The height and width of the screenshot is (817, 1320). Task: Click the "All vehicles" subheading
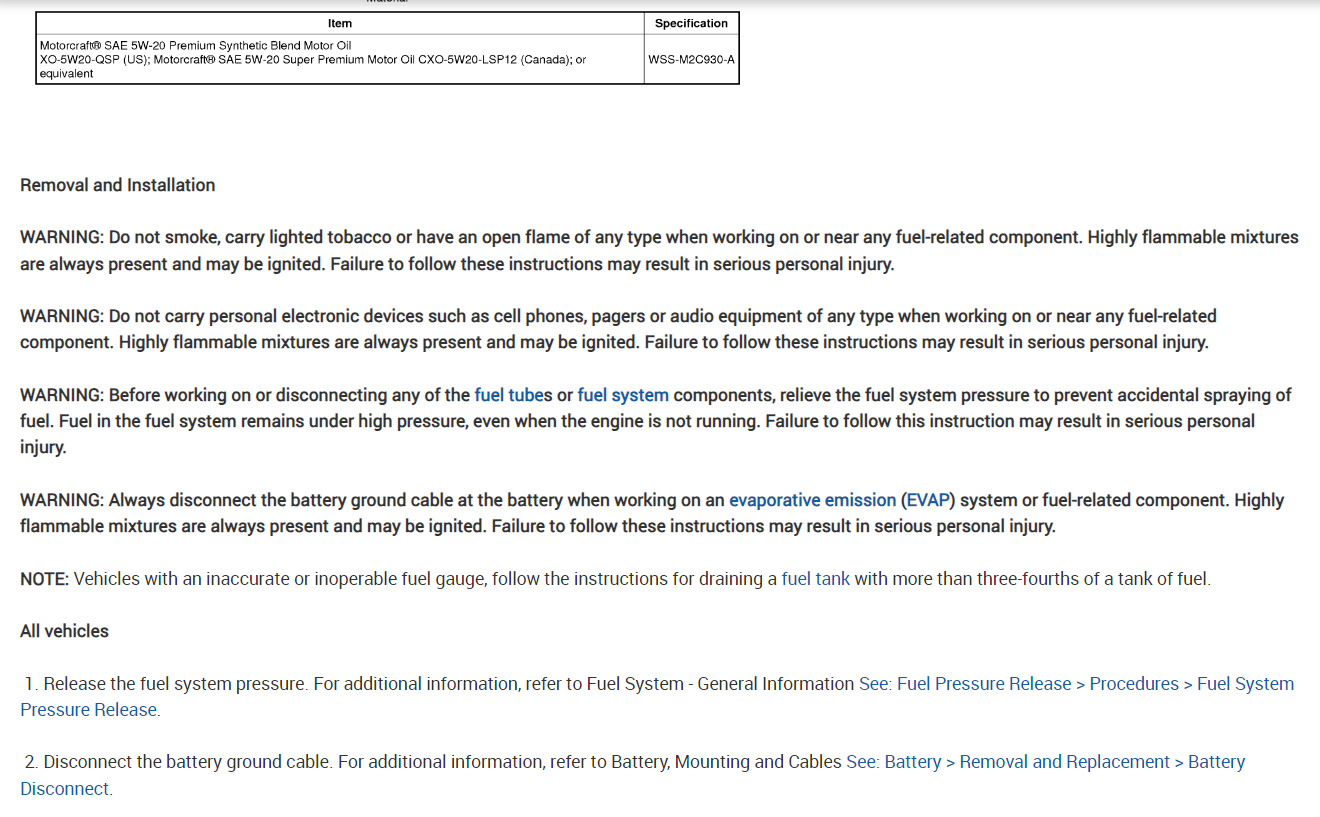pos(64,631)
